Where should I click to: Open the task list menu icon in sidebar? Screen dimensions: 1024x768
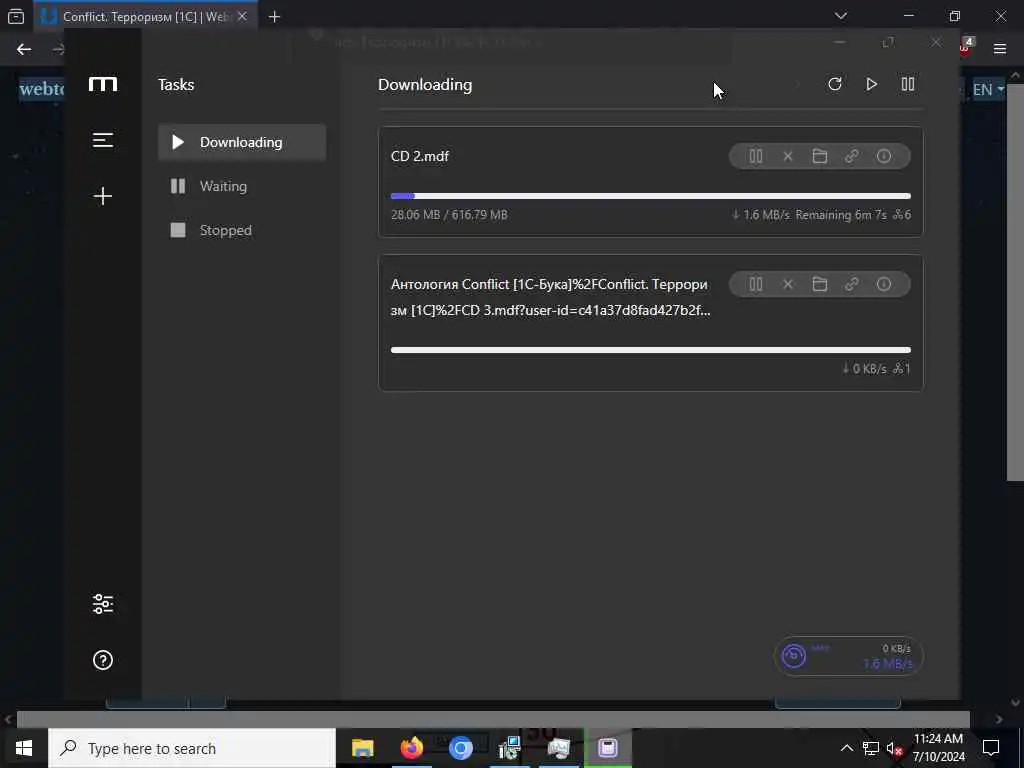(103, 140)
